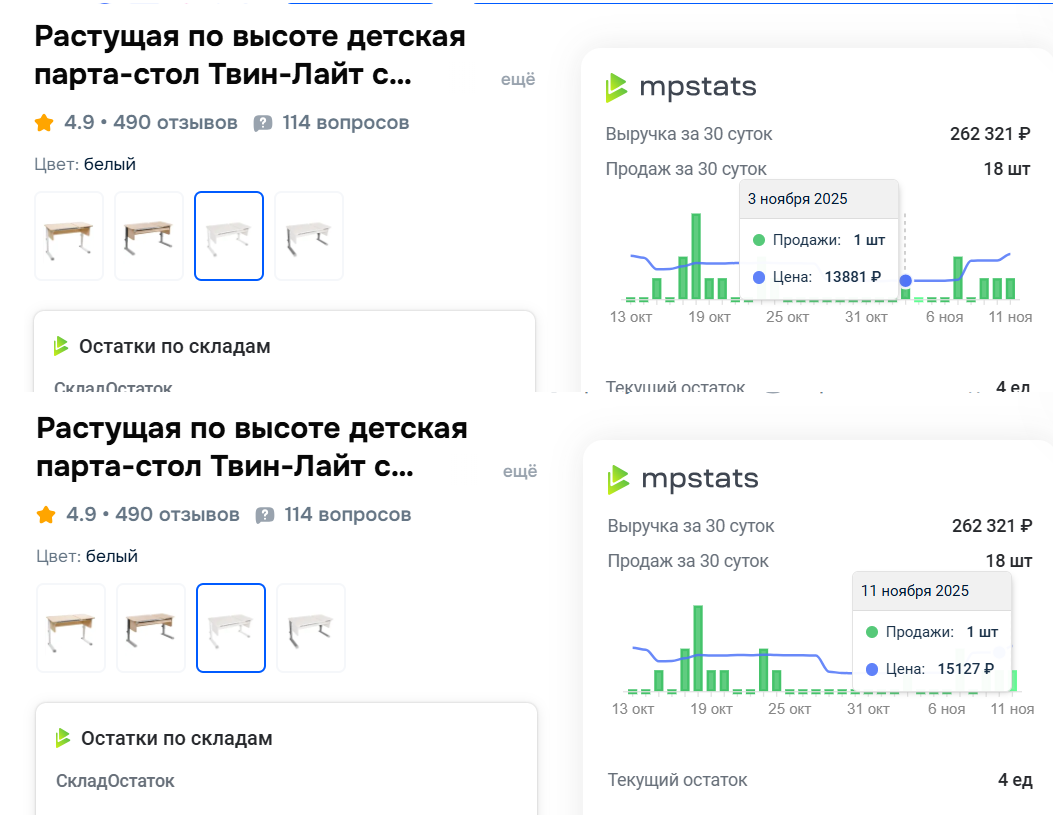1053x815 pixels.
Task: Click the product title in lower capture
Action: pyautogui.click(x=252, y=447)
